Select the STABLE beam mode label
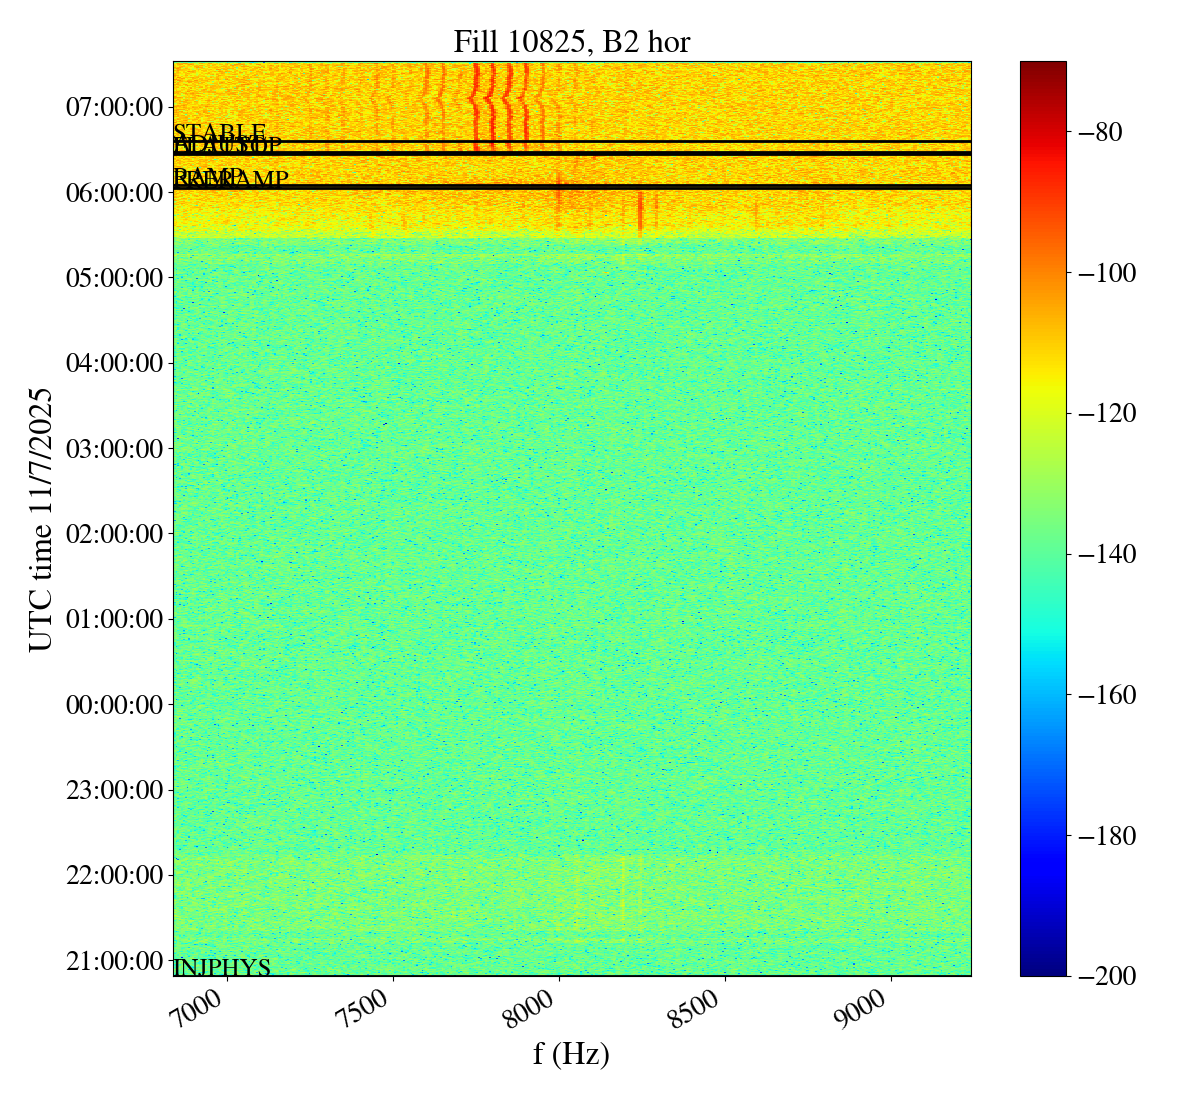The height and width of the screenshot is (1100, 1200). pyautogui.click(x=219, y=132)
